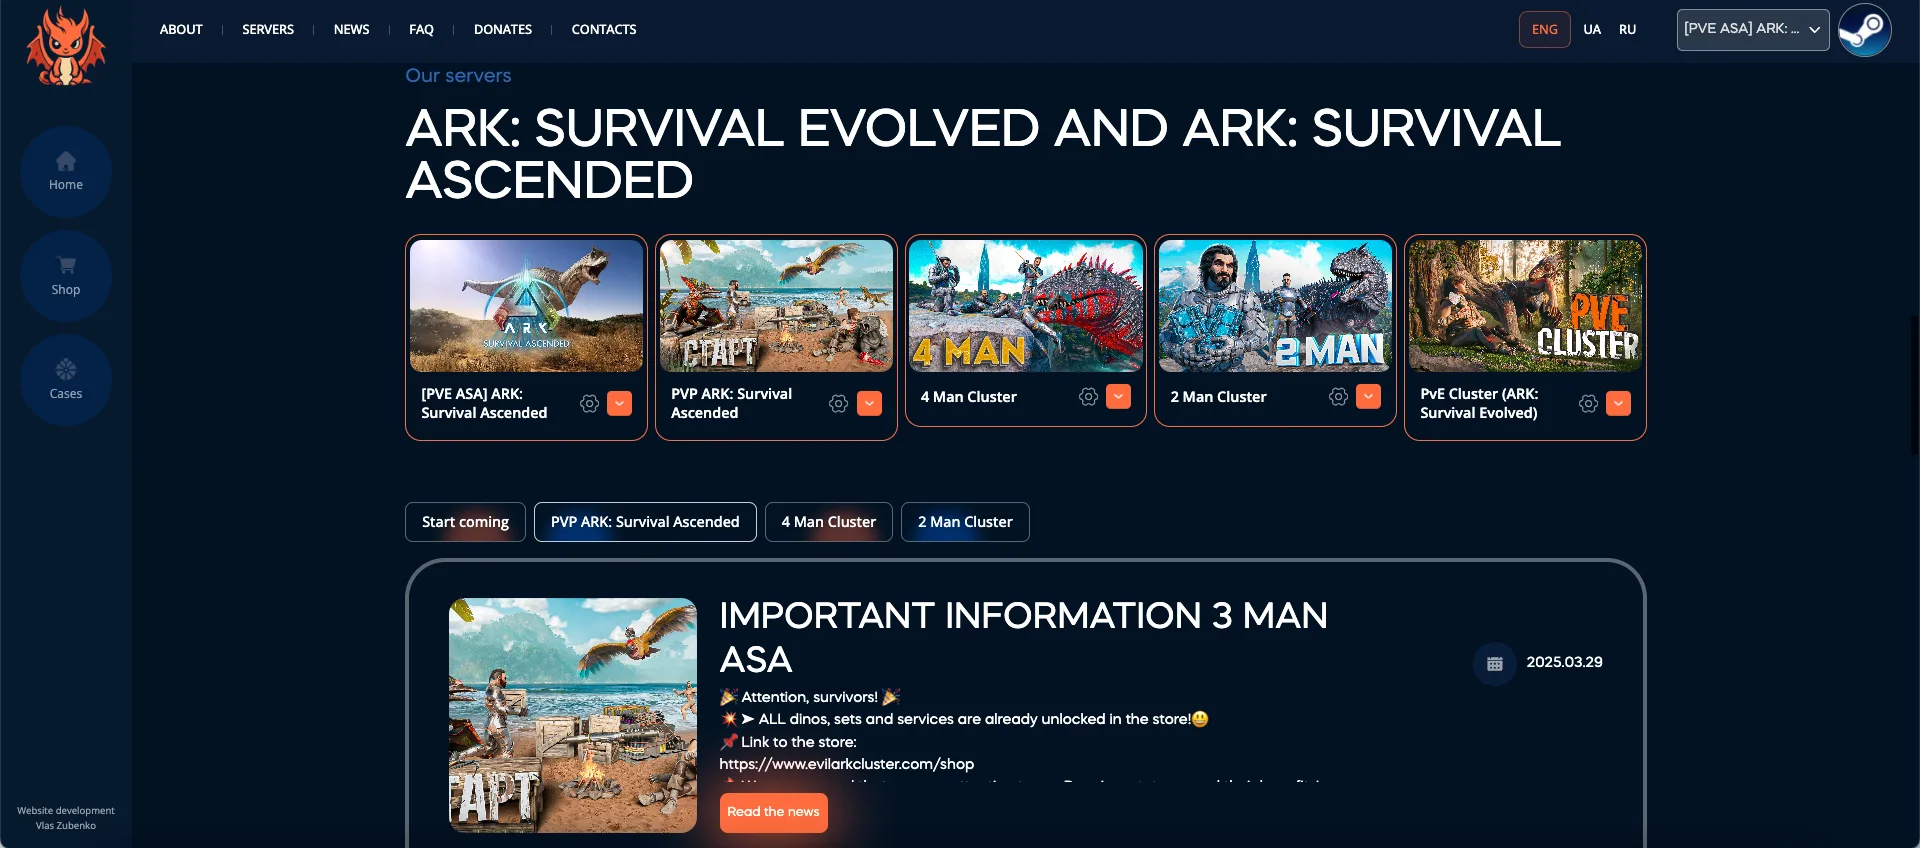Open the SERVERS menu item
This screenshot has width=1920, height=848.
pos(268,30)
